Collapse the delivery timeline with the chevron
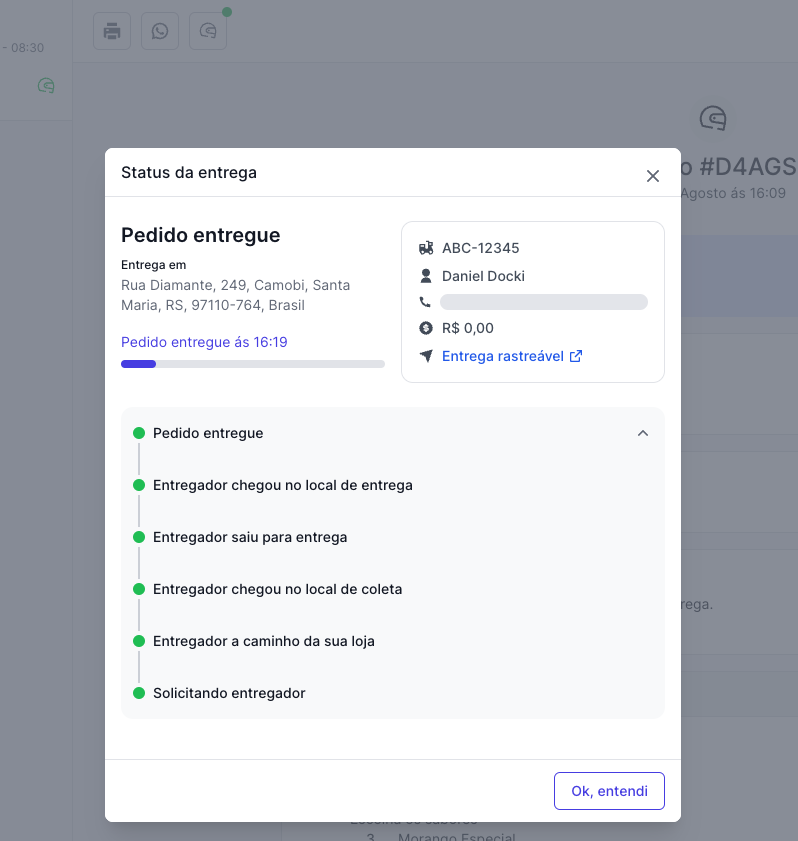Image resolution: width=798 pixels, height=841 pixels. [643, 433]
